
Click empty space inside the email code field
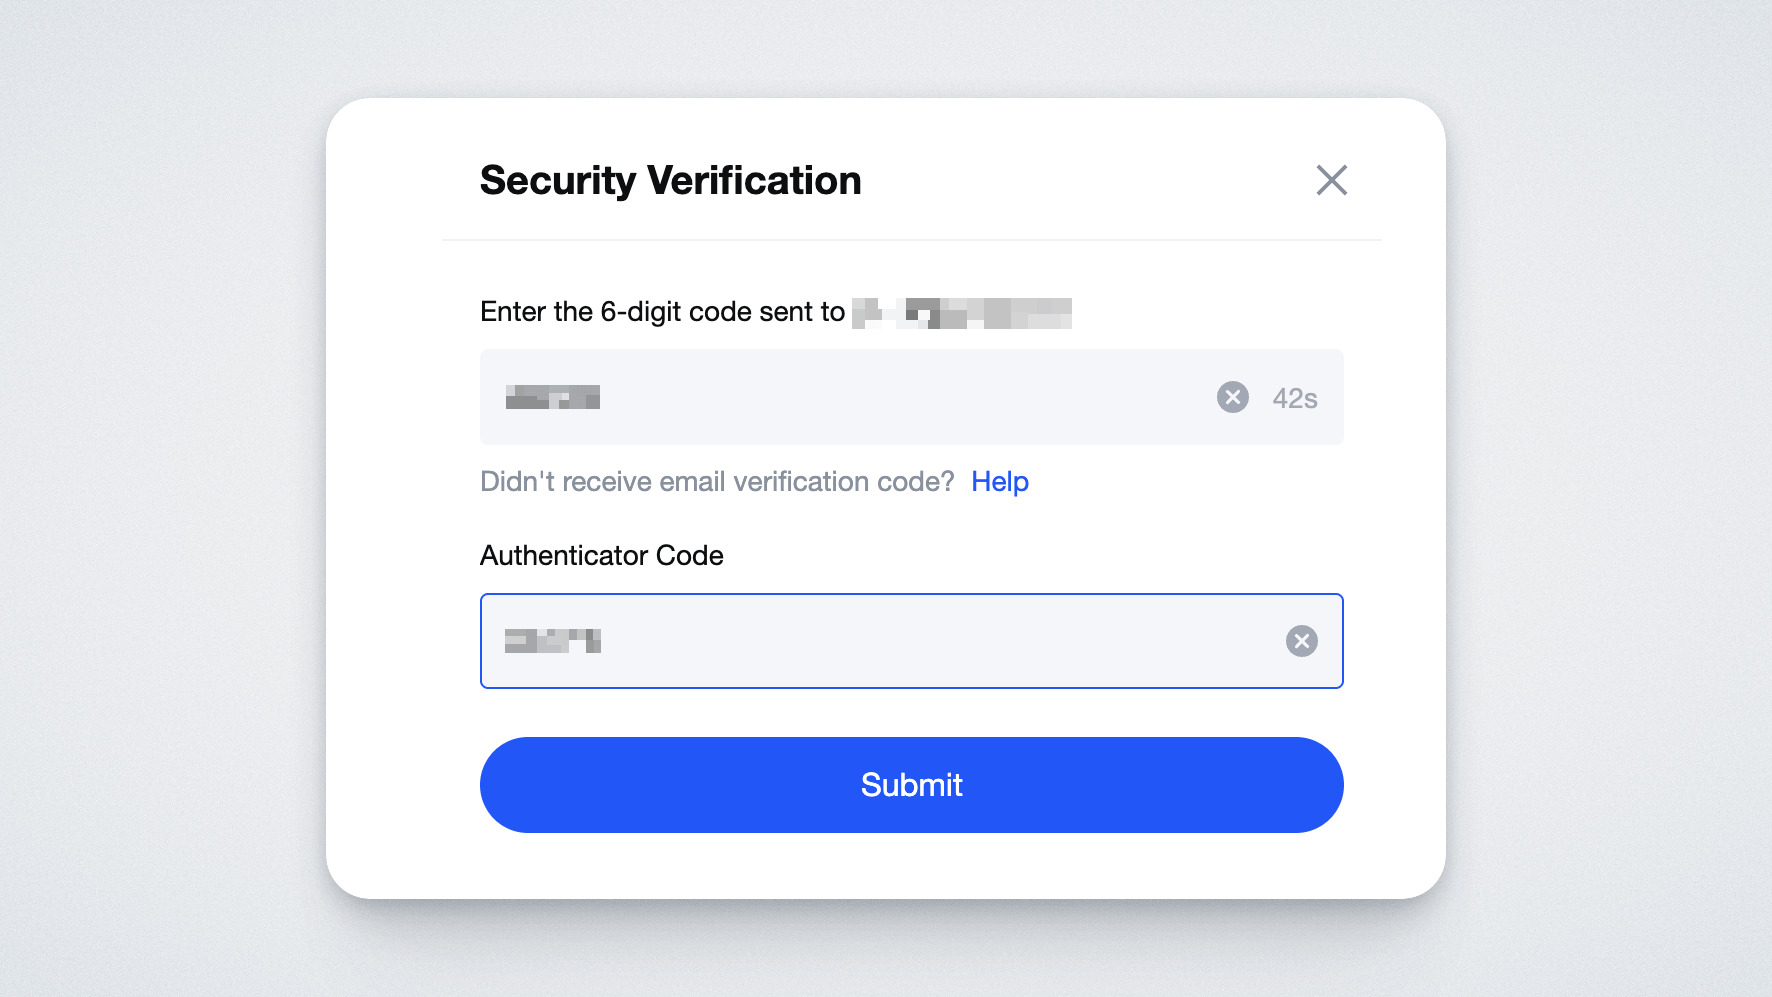[x=900, y=397]
